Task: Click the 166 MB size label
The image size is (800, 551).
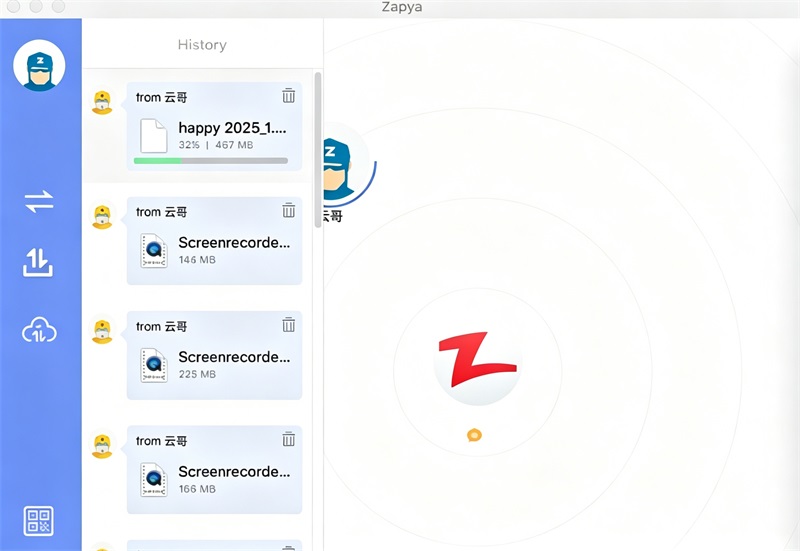Action: [197, 489]
